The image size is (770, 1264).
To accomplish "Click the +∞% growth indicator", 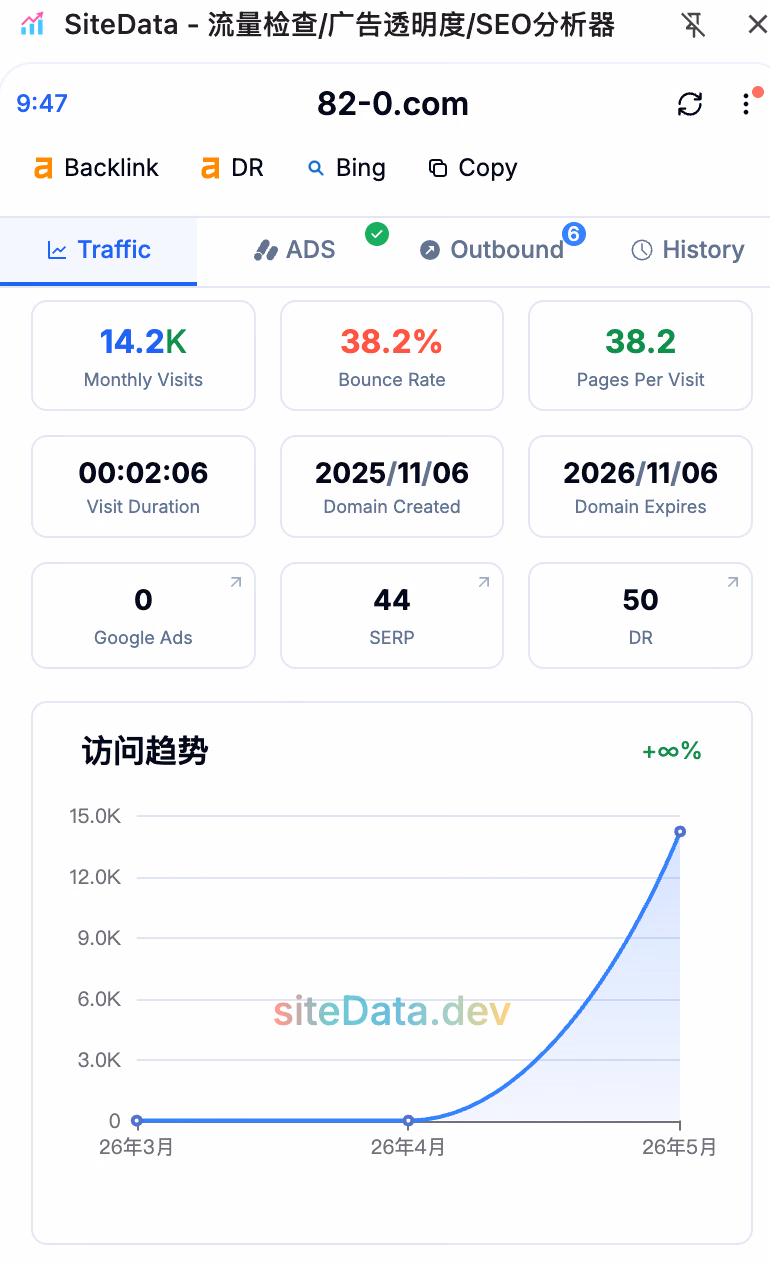I will [x=672, y=751].
